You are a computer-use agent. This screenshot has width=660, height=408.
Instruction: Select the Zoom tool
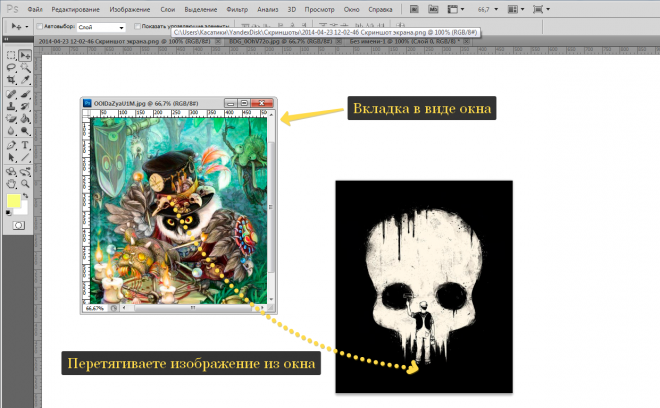coord(25,184)
